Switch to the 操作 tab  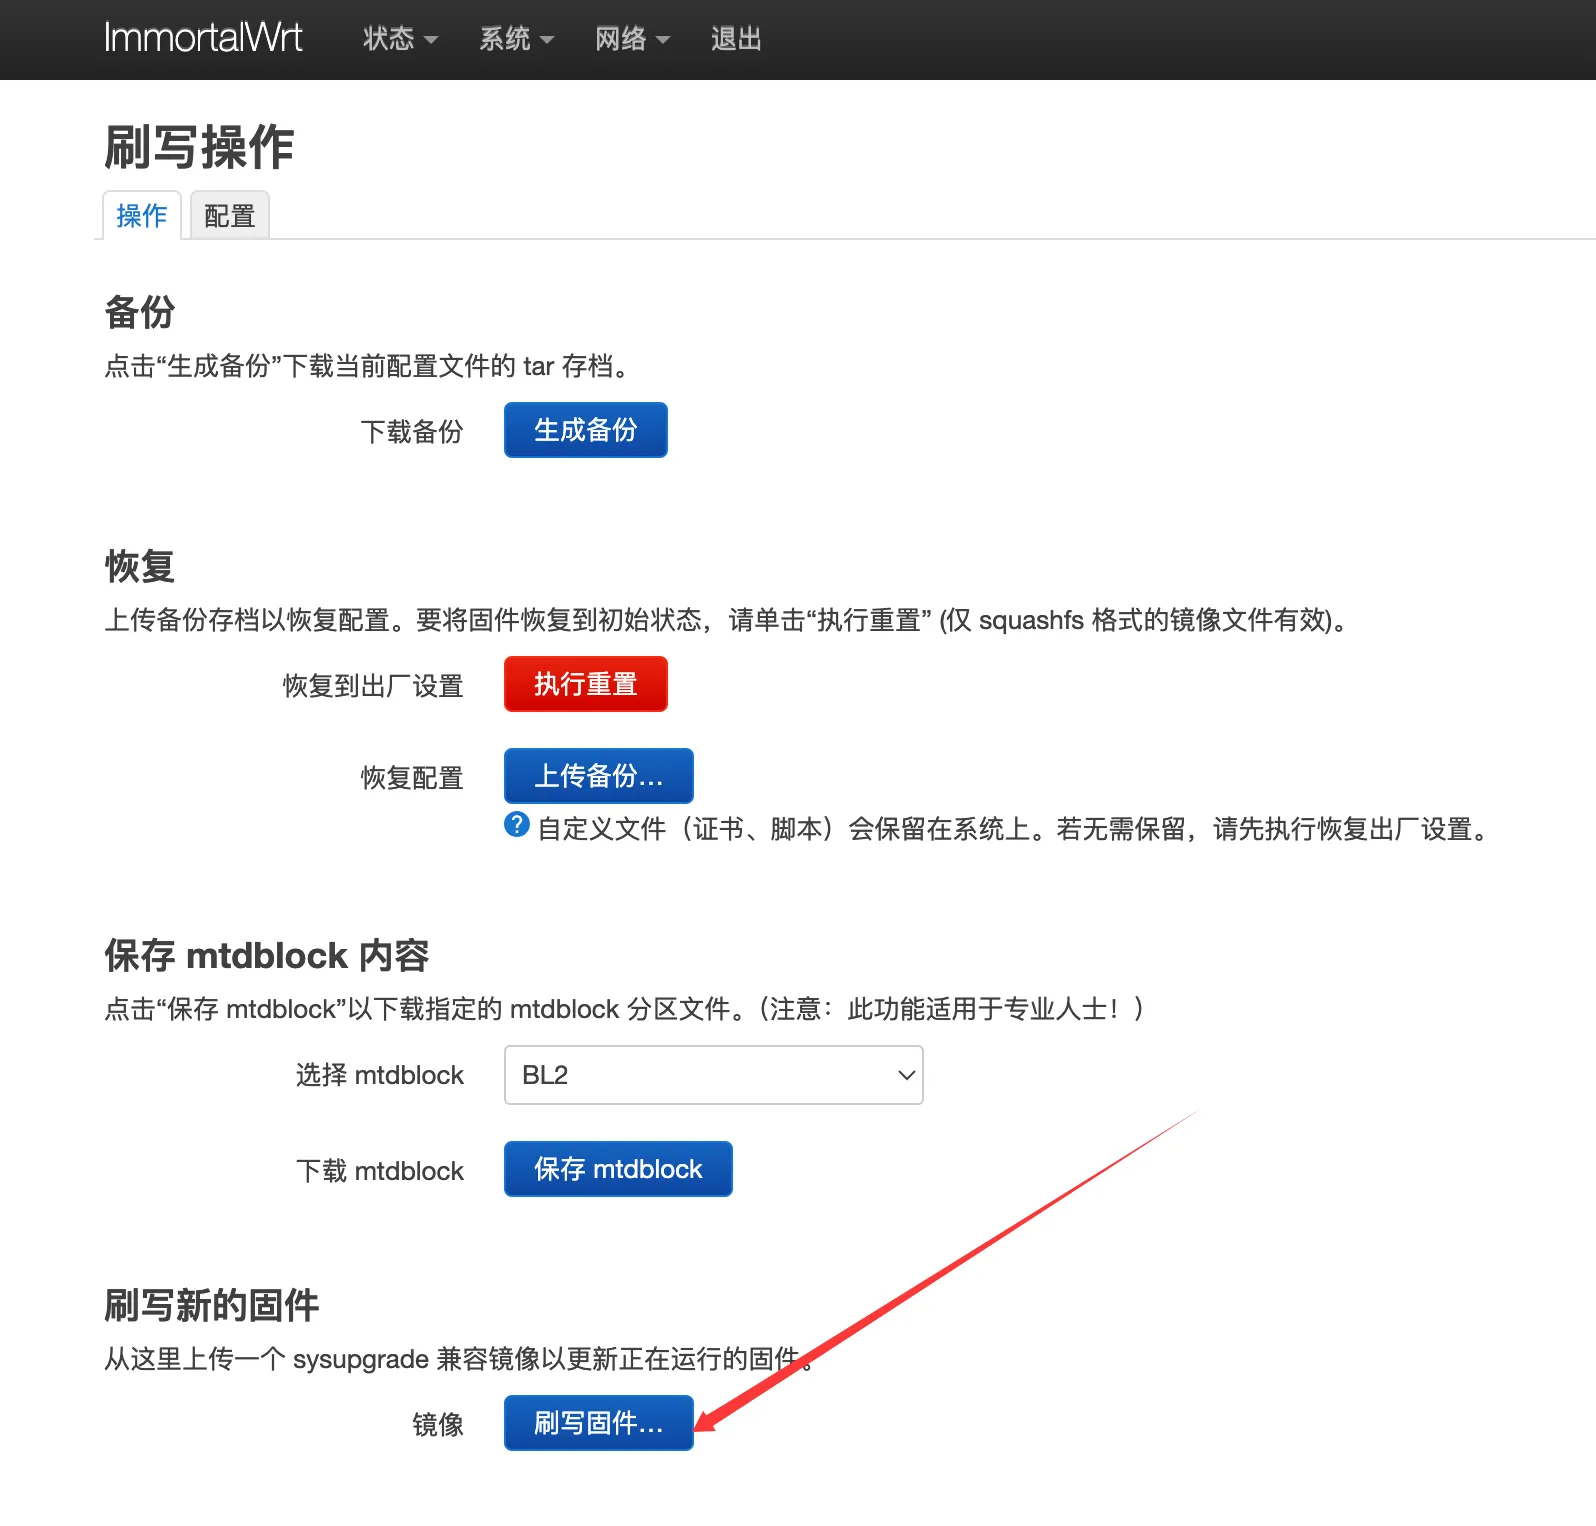tap(142, 215)
